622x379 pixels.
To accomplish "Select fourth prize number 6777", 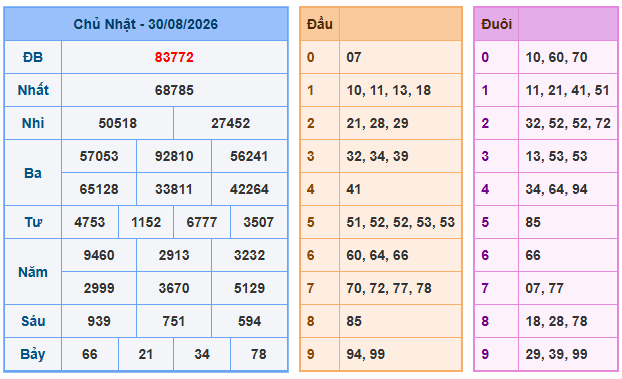I will (x=202, y=222).
